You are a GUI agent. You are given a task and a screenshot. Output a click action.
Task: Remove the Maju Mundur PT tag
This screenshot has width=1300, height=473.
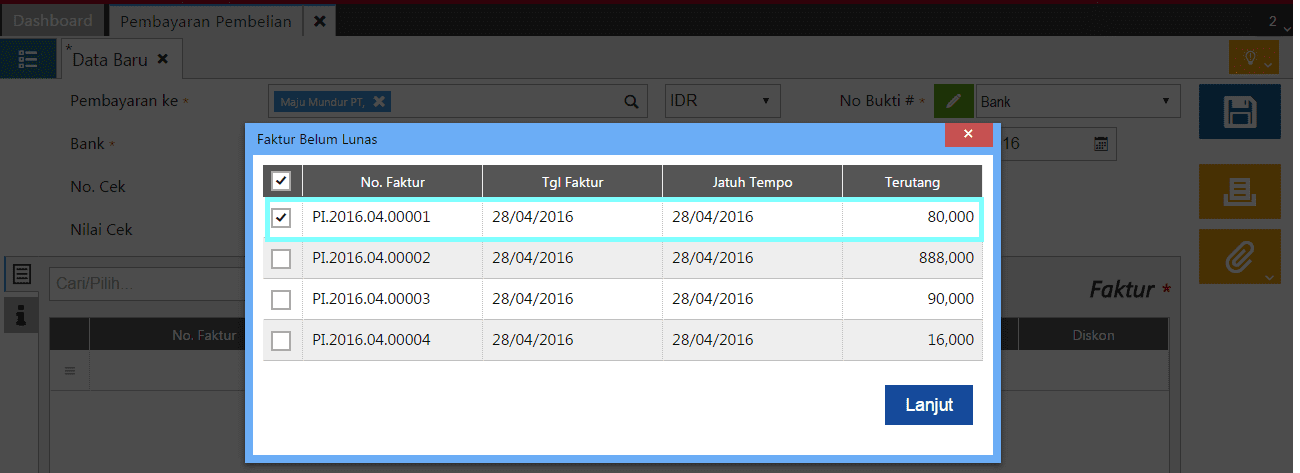pos(380,101)
